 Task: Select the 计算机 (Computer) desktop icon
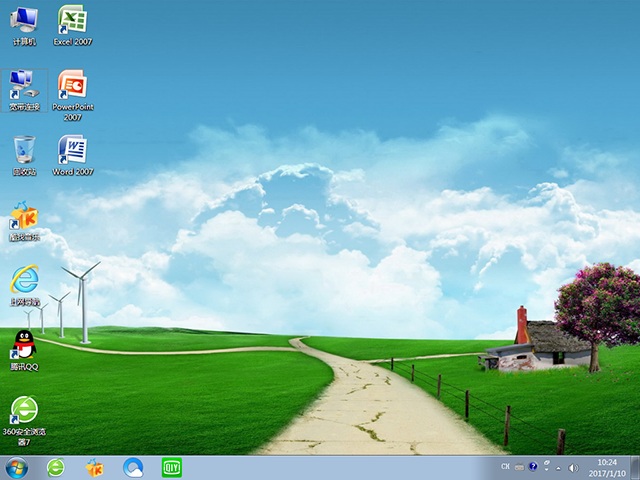pos(24,20)
